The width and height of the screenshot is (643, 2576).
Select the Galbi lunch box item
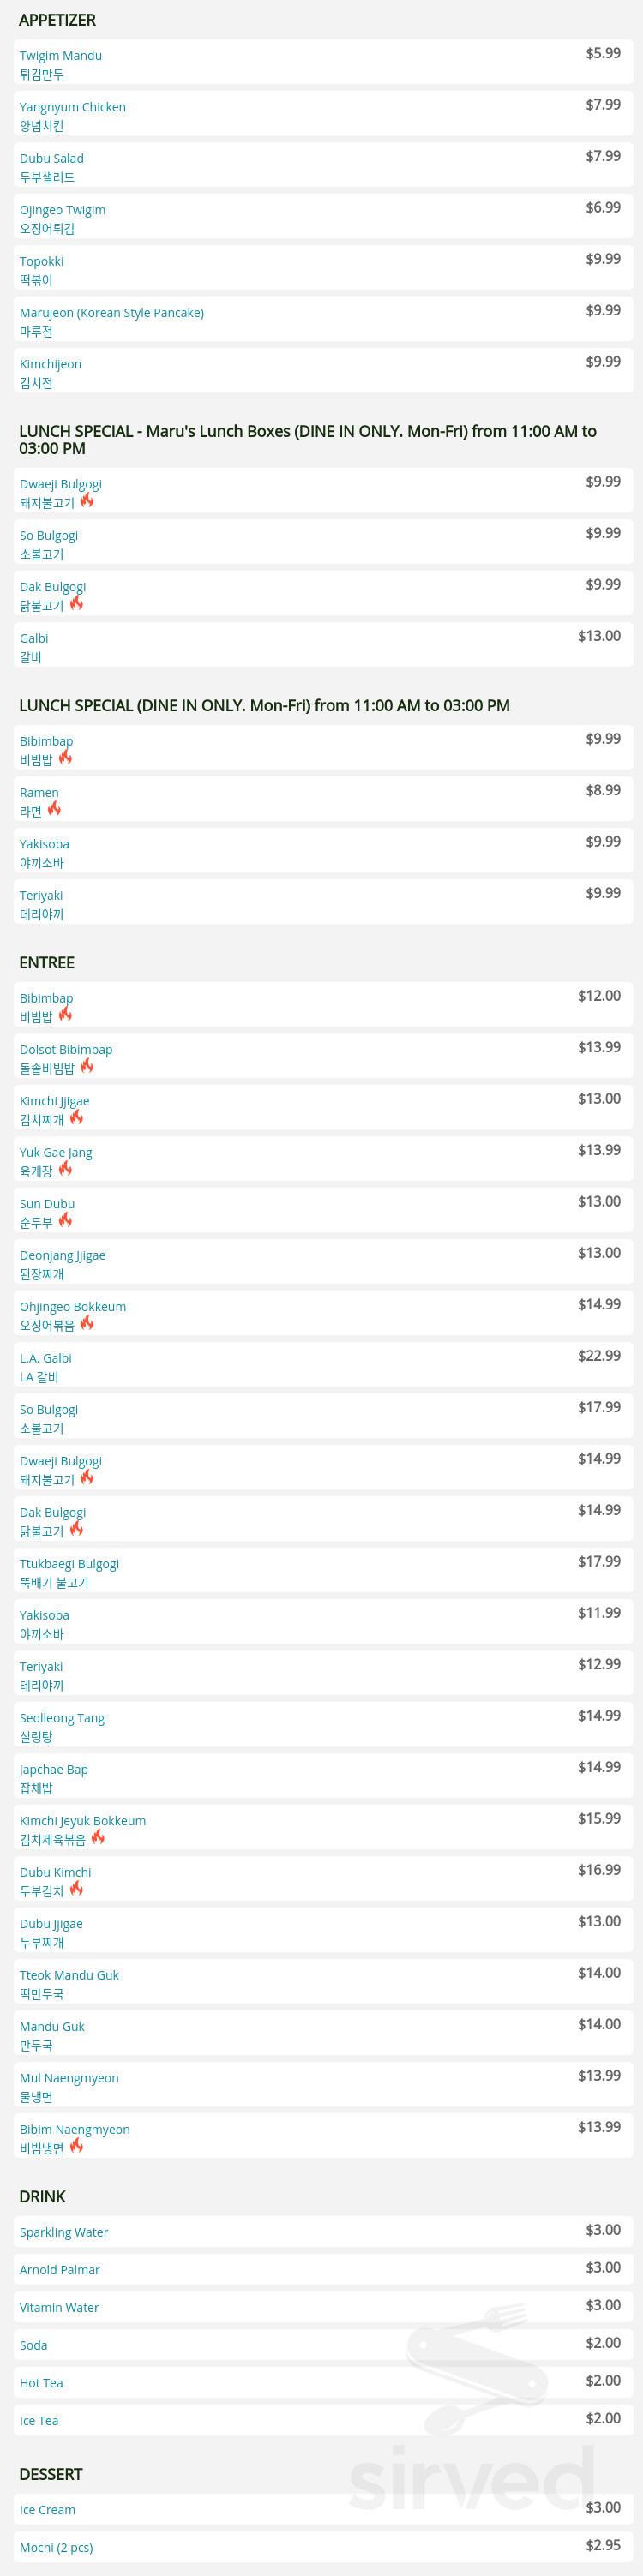tap(323, 645)
